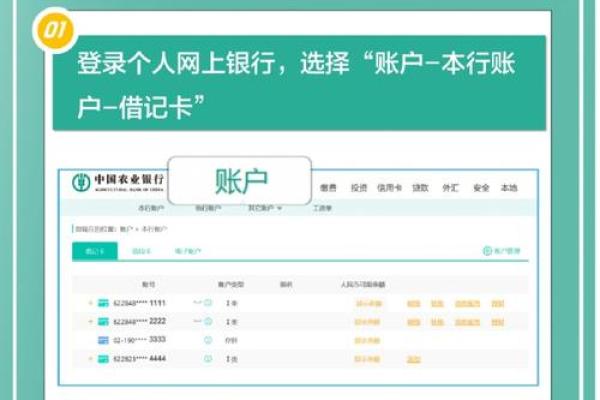Screen dimensions: 600x400
Task: Click the last action link in the 2222 row
Action: [497, 322]
